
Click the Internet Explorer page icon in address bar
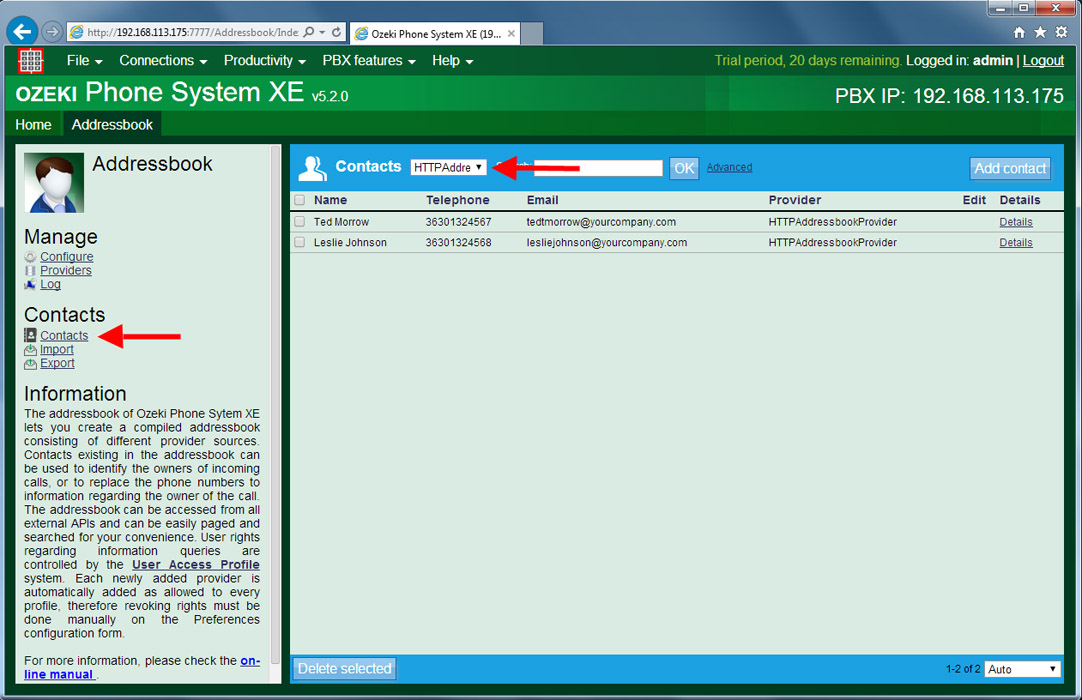click(x=77, y=32)
